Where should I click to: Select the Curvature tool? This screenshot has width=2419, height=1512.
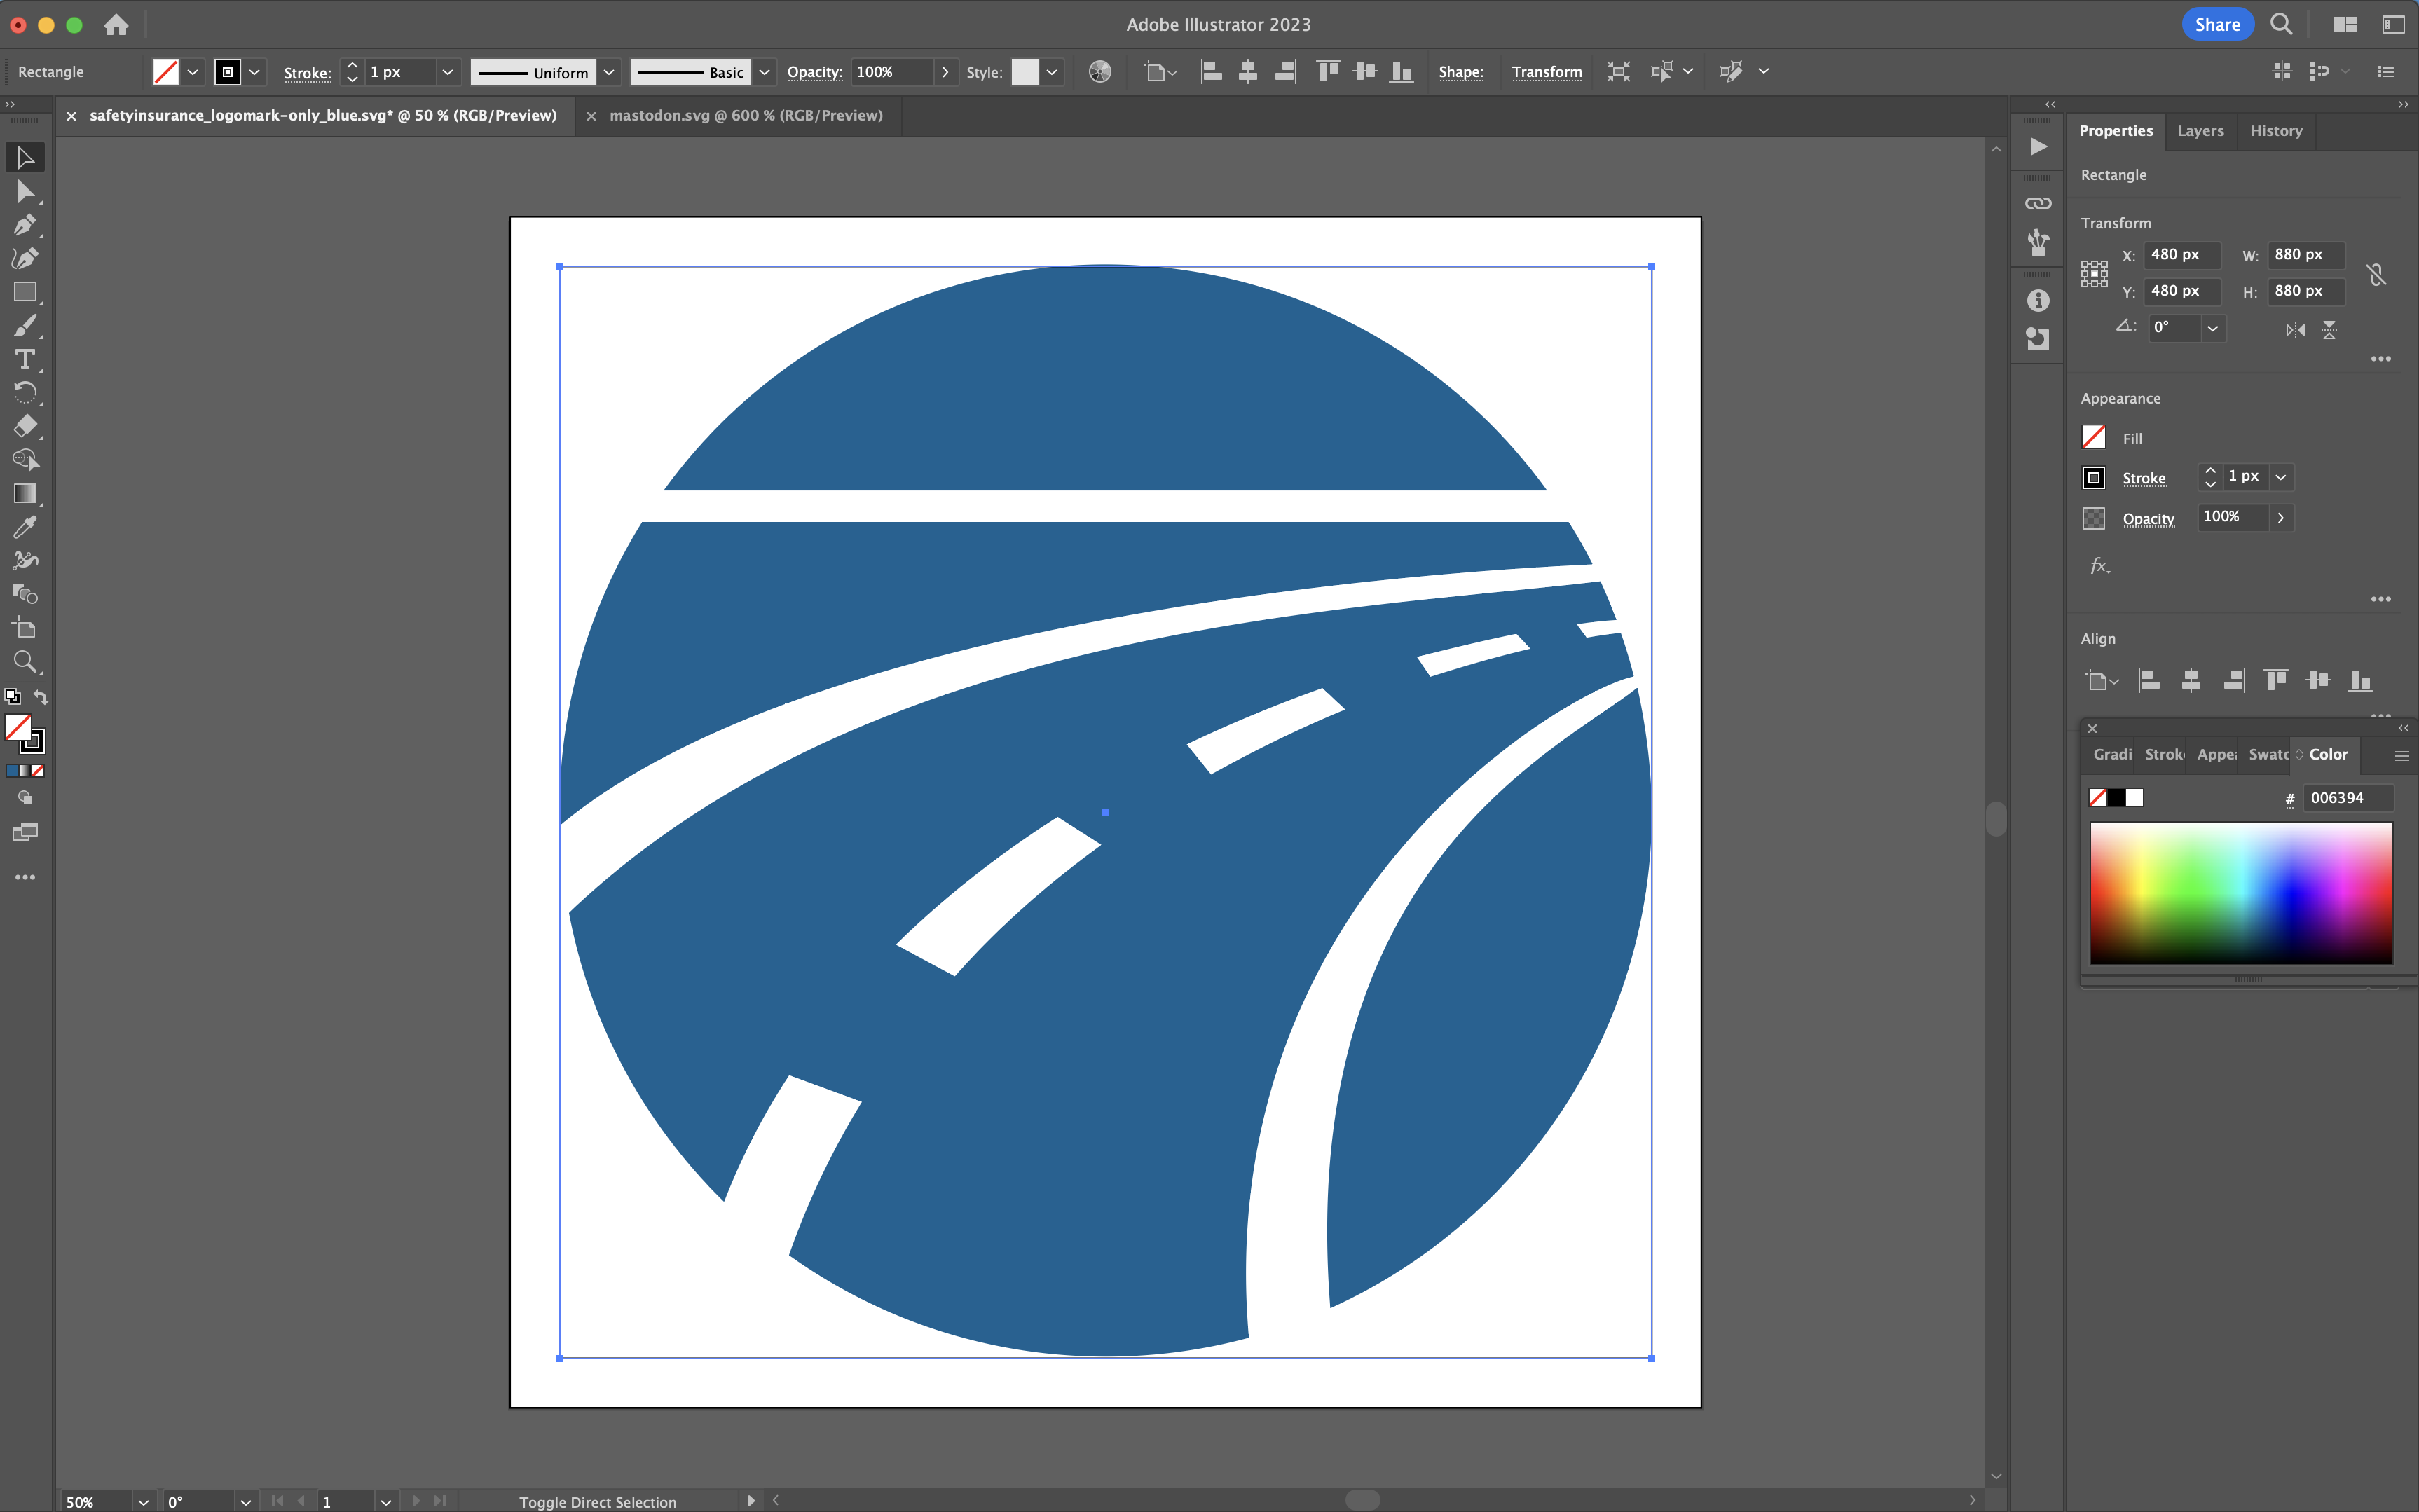coord(25,258)
